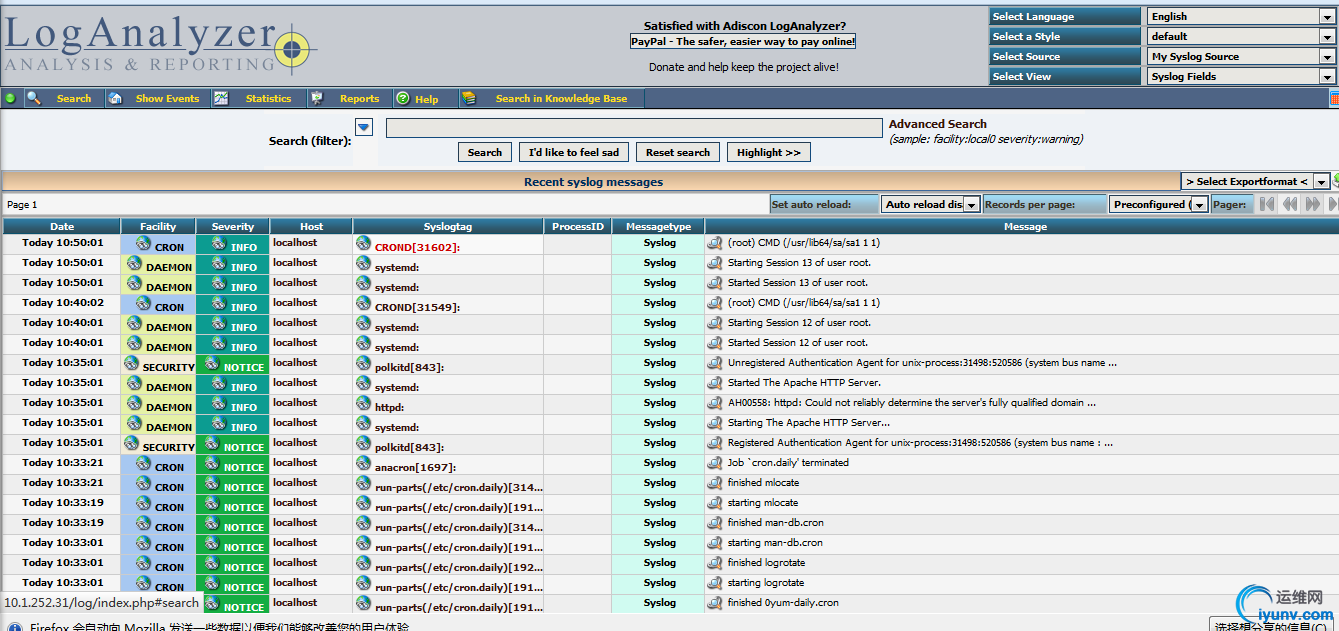
Task: Click the presentation icon for Reports
Action: click(317, 98)
